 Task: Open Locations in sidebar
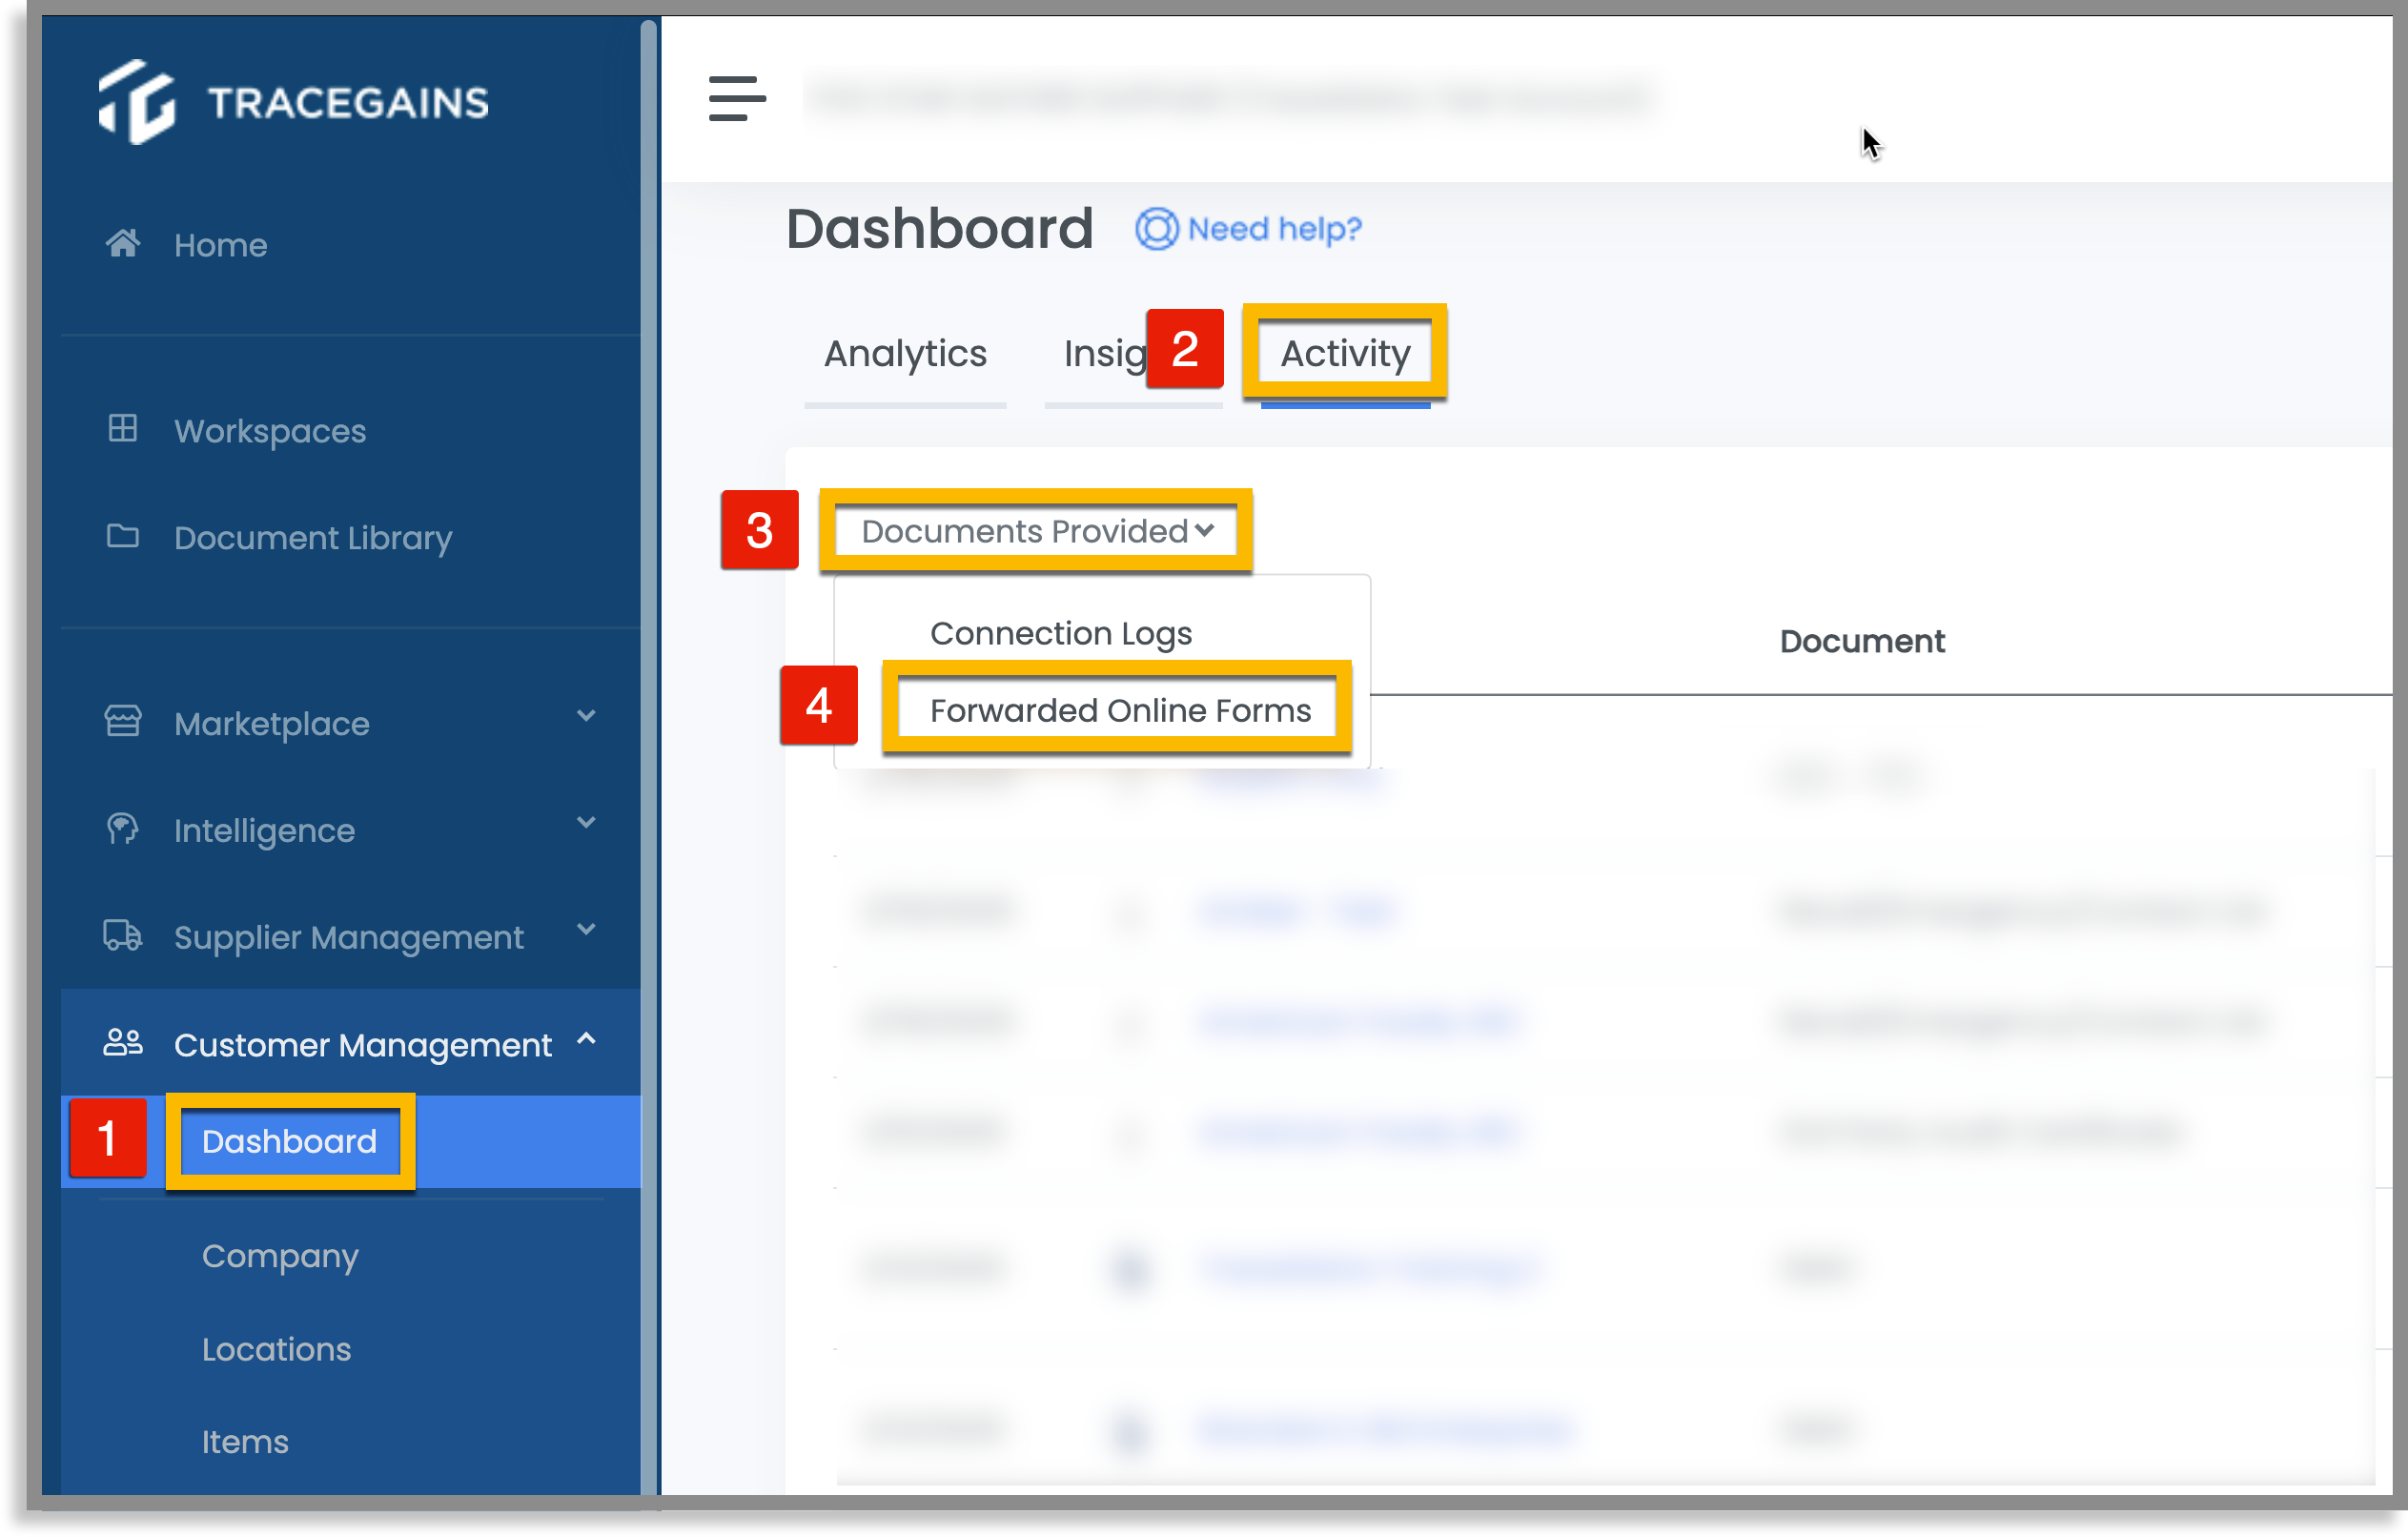(x=277, y=1349)
